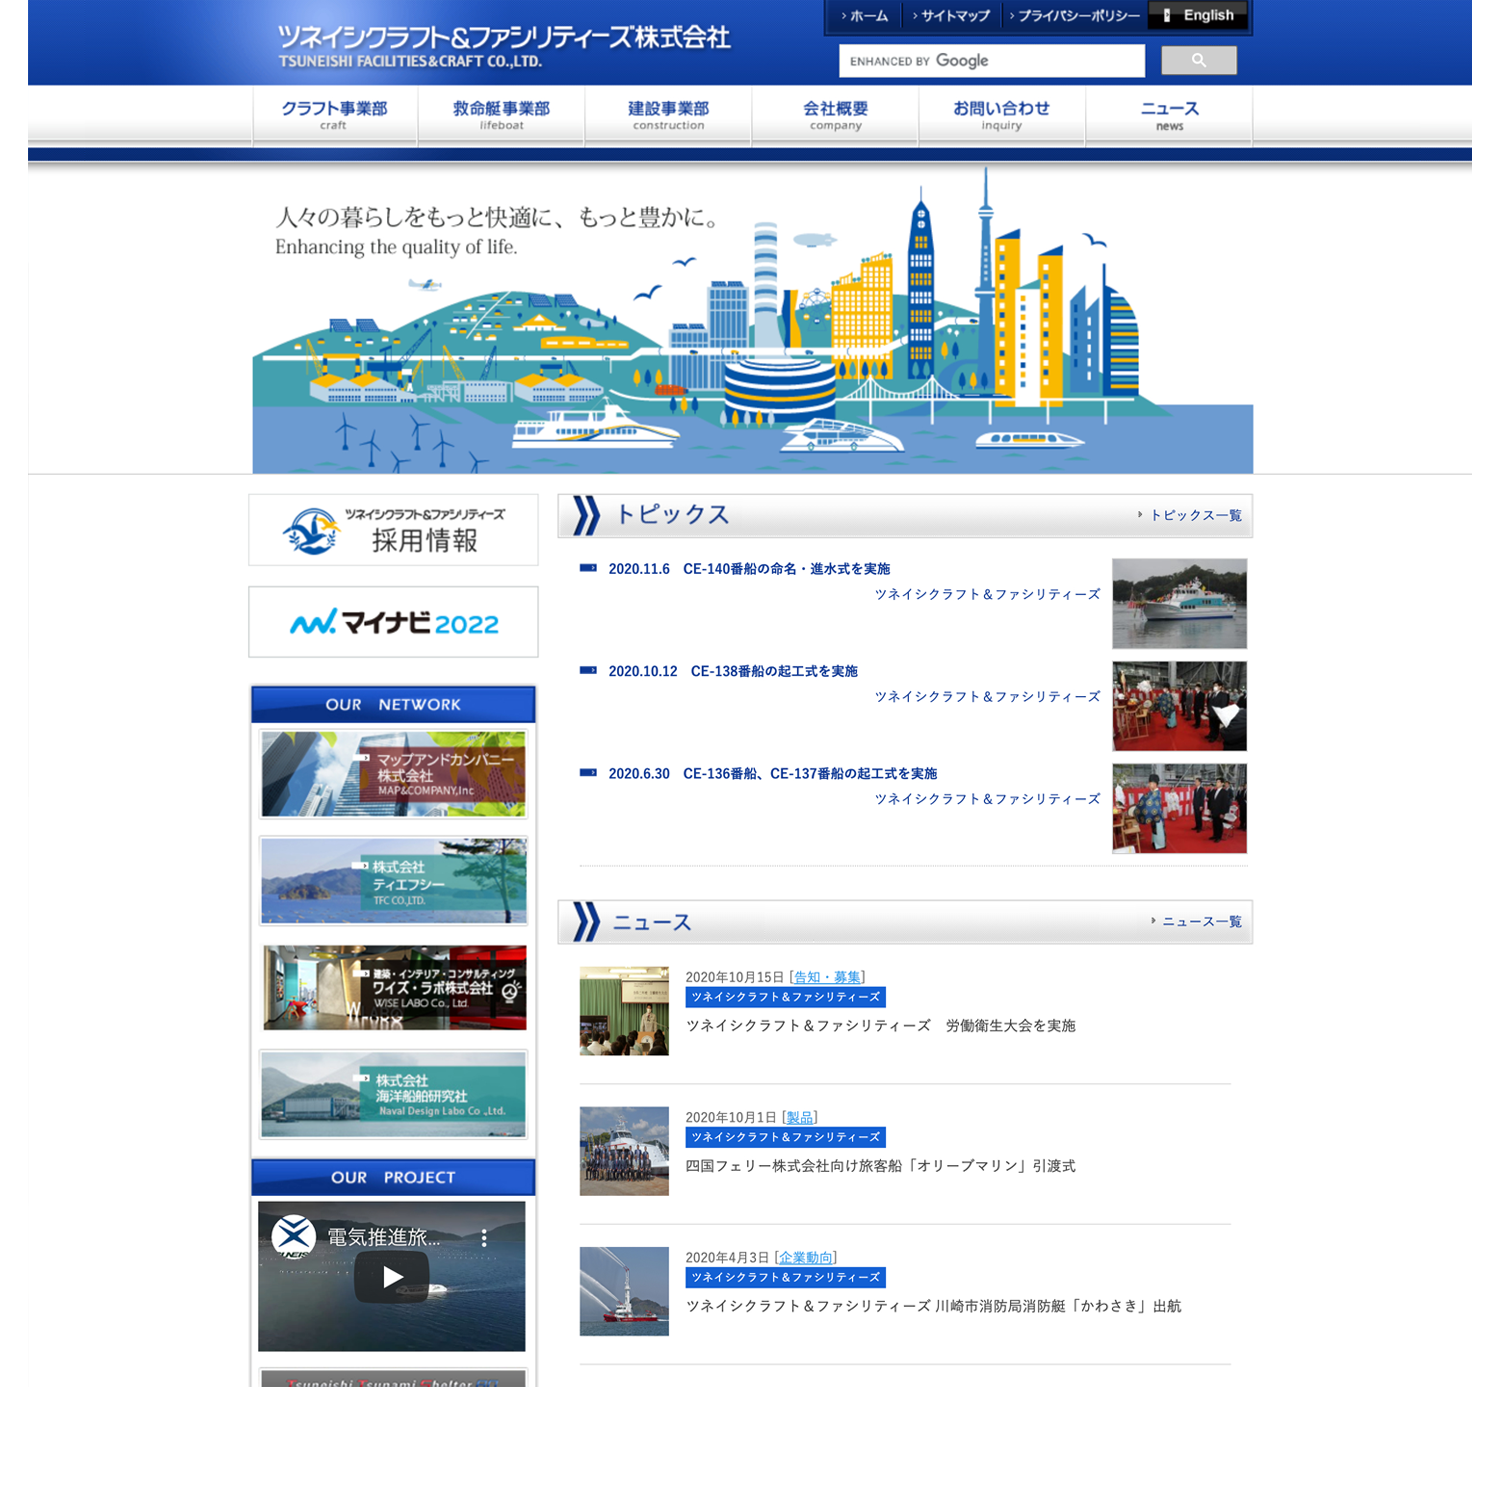The width and height of the screenshot is (1500, 1500).
Task: Open the お問い合わせ inquiry menu
Action: pyautogui.click(x=1001, y=115)
